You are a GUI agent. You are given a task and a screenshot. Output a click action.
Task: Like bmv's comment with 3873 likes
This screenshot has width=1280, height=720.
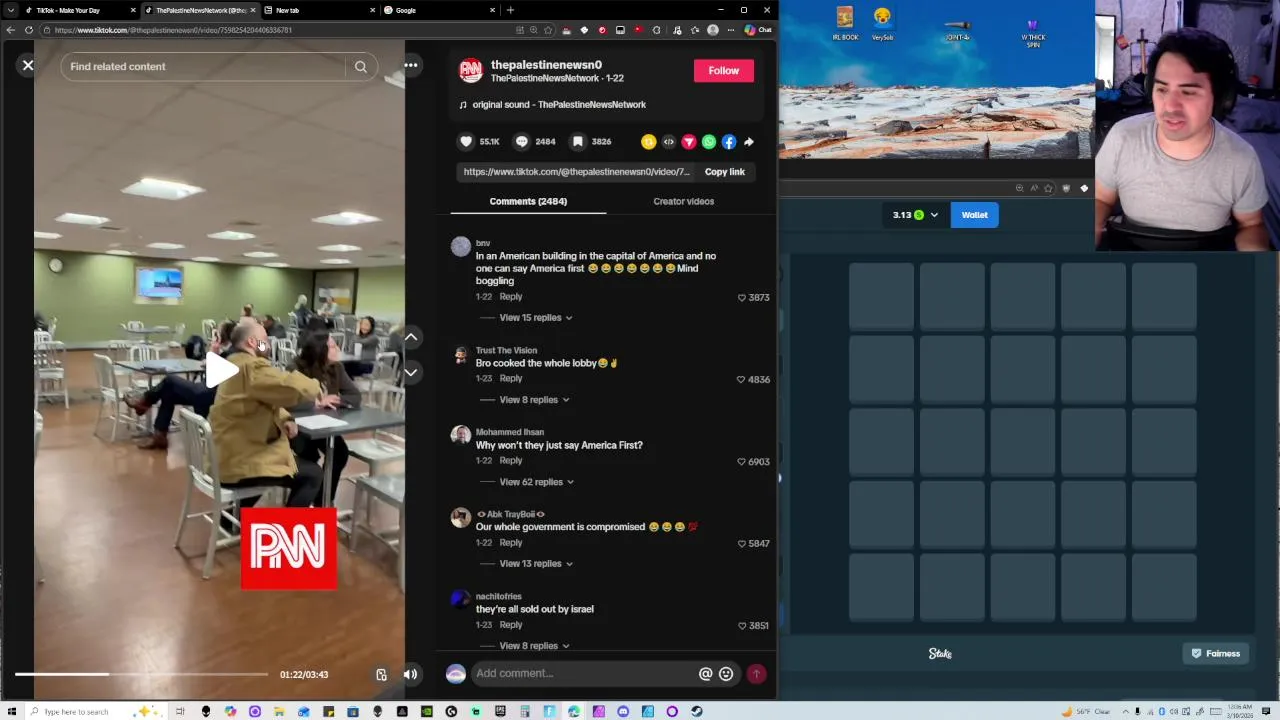[741, 297]
